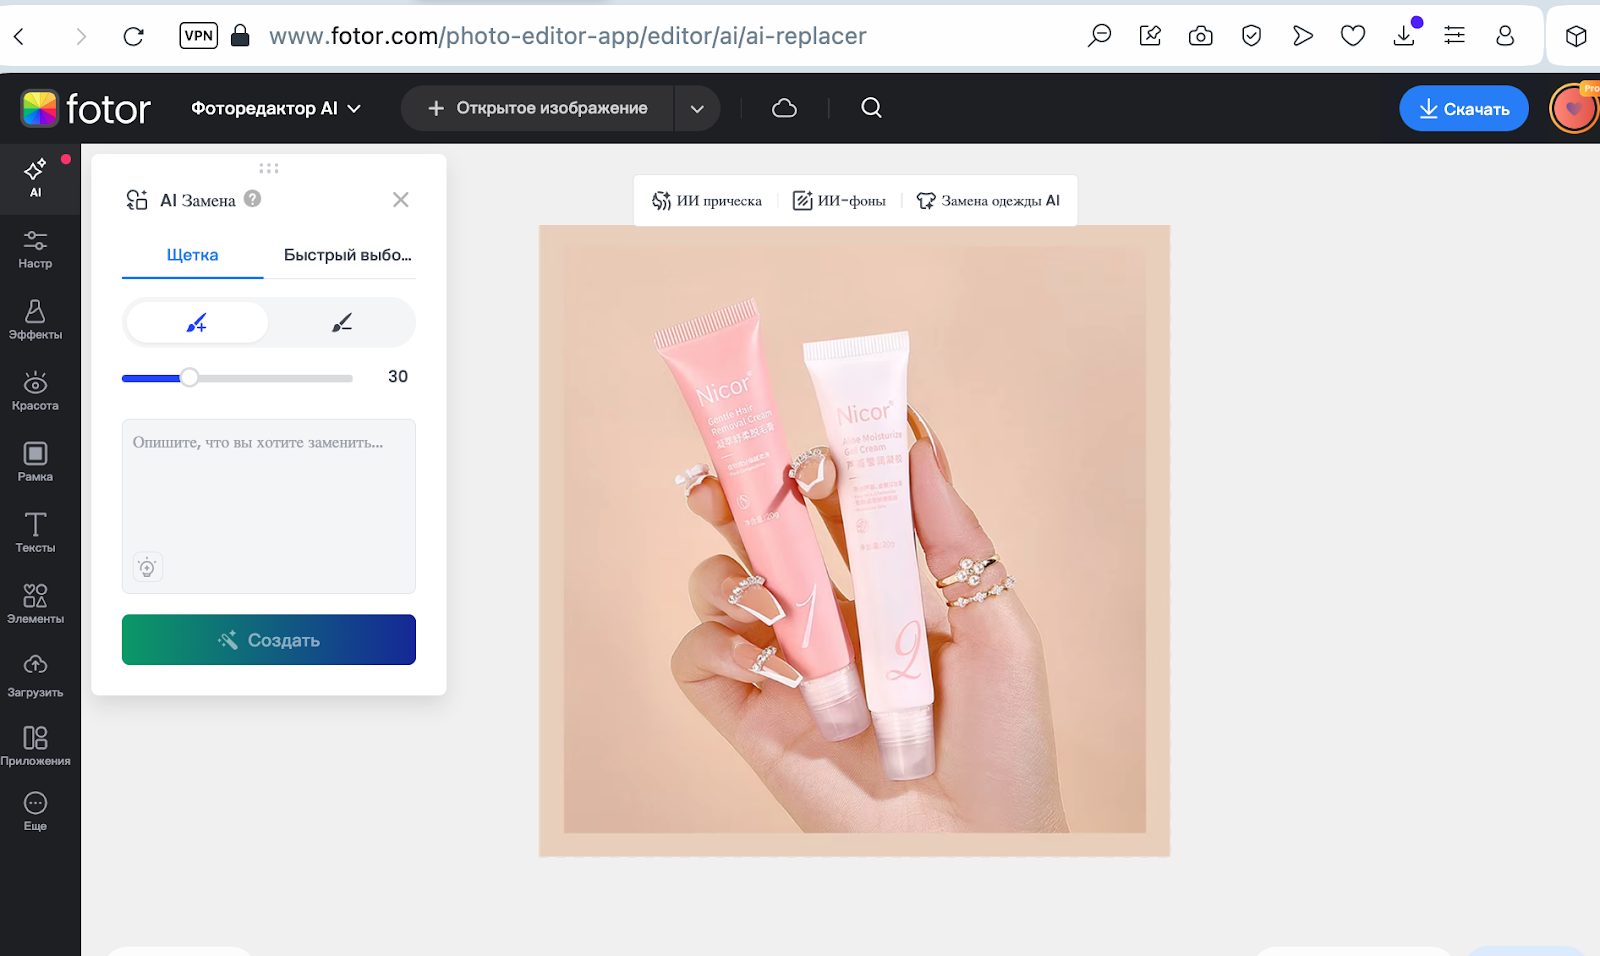Click the brush size slider handle

point(189,377)
